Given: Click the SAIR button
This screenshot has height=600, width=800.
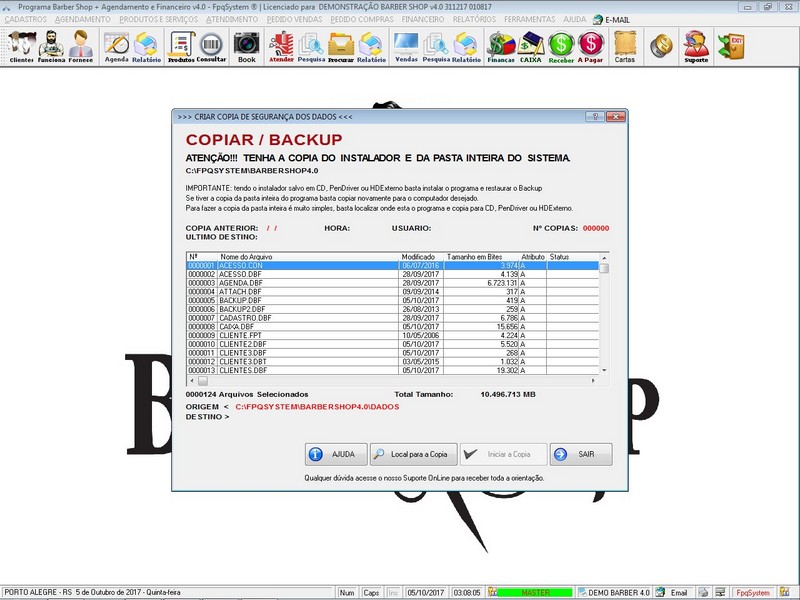Looking at the screenshot, I should pyautogui.click(x=581, y=454).
